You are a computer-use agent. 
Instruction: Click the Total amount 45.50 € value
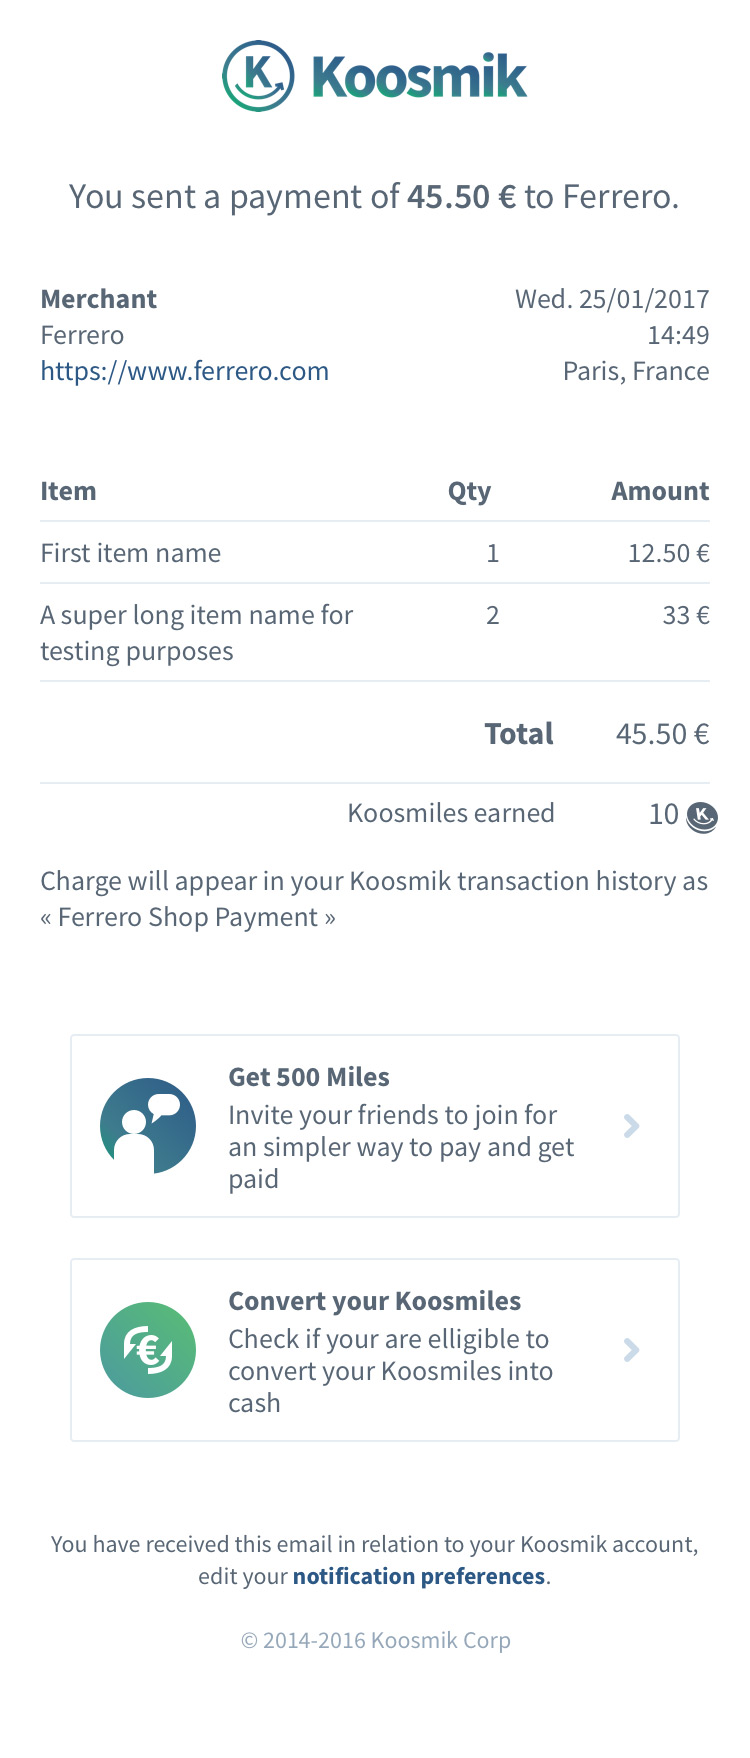tap(662, 734)
